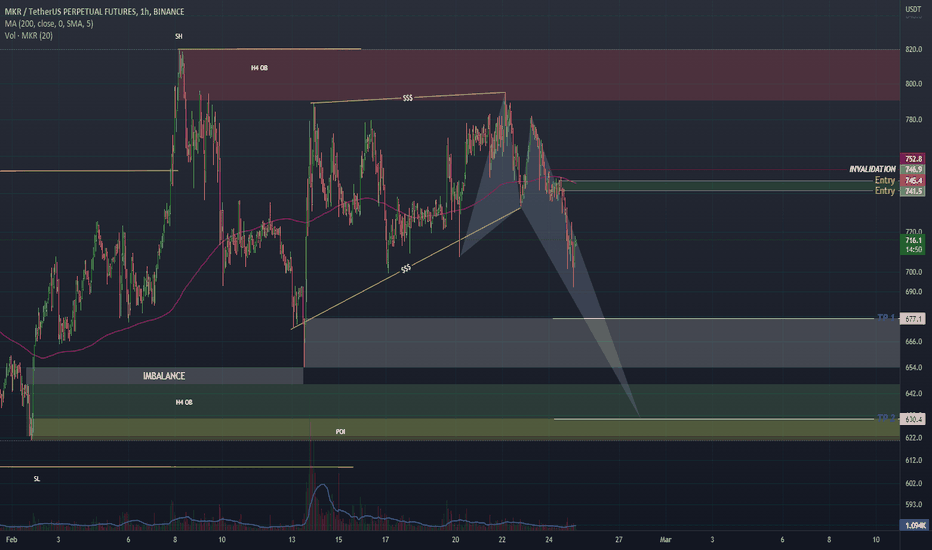Select the 746.9 price tag

click(913, 169)
